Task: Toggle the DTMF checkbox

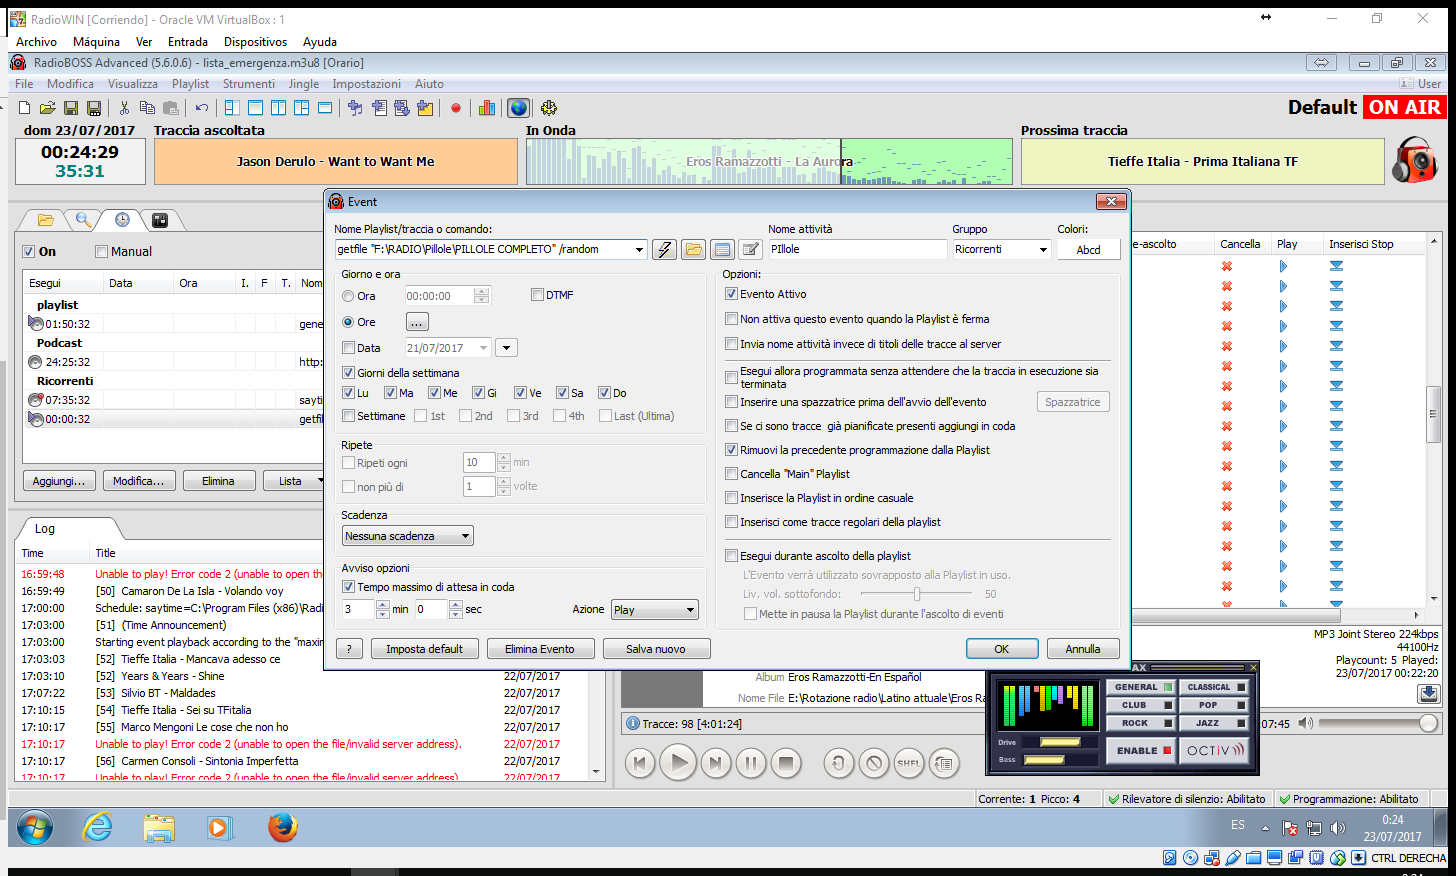Action: tap(537, 295)
